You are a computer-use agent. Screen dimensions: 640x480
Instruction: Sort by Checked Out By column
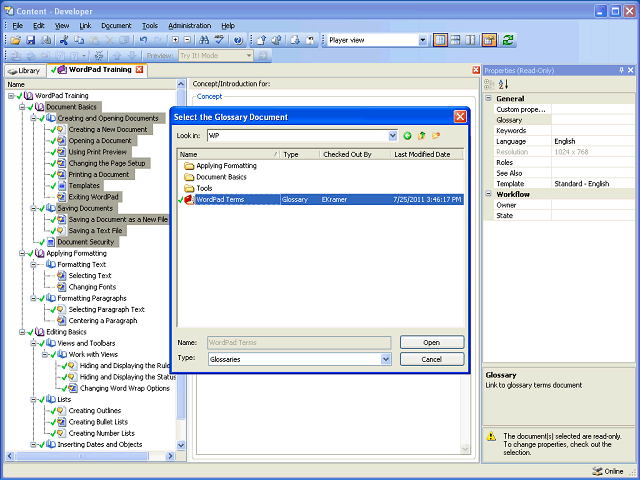coord(355,154)
